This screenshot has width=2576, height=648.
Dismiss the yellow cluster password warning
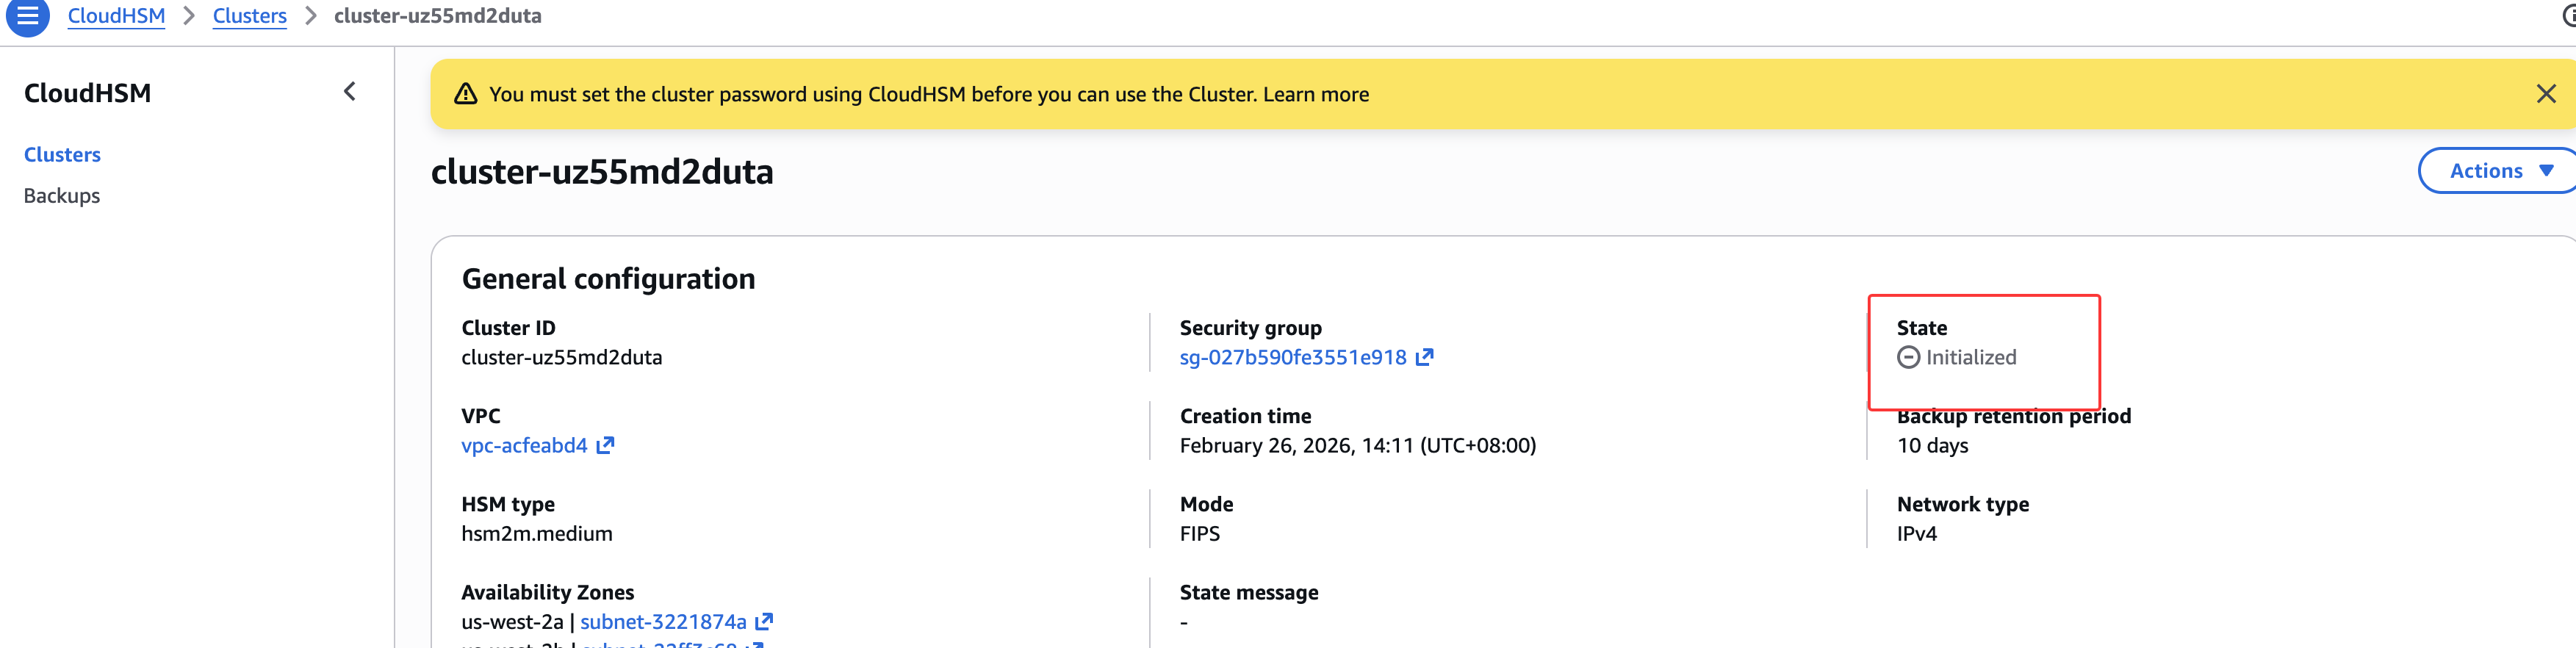[x=2545, y=94]
